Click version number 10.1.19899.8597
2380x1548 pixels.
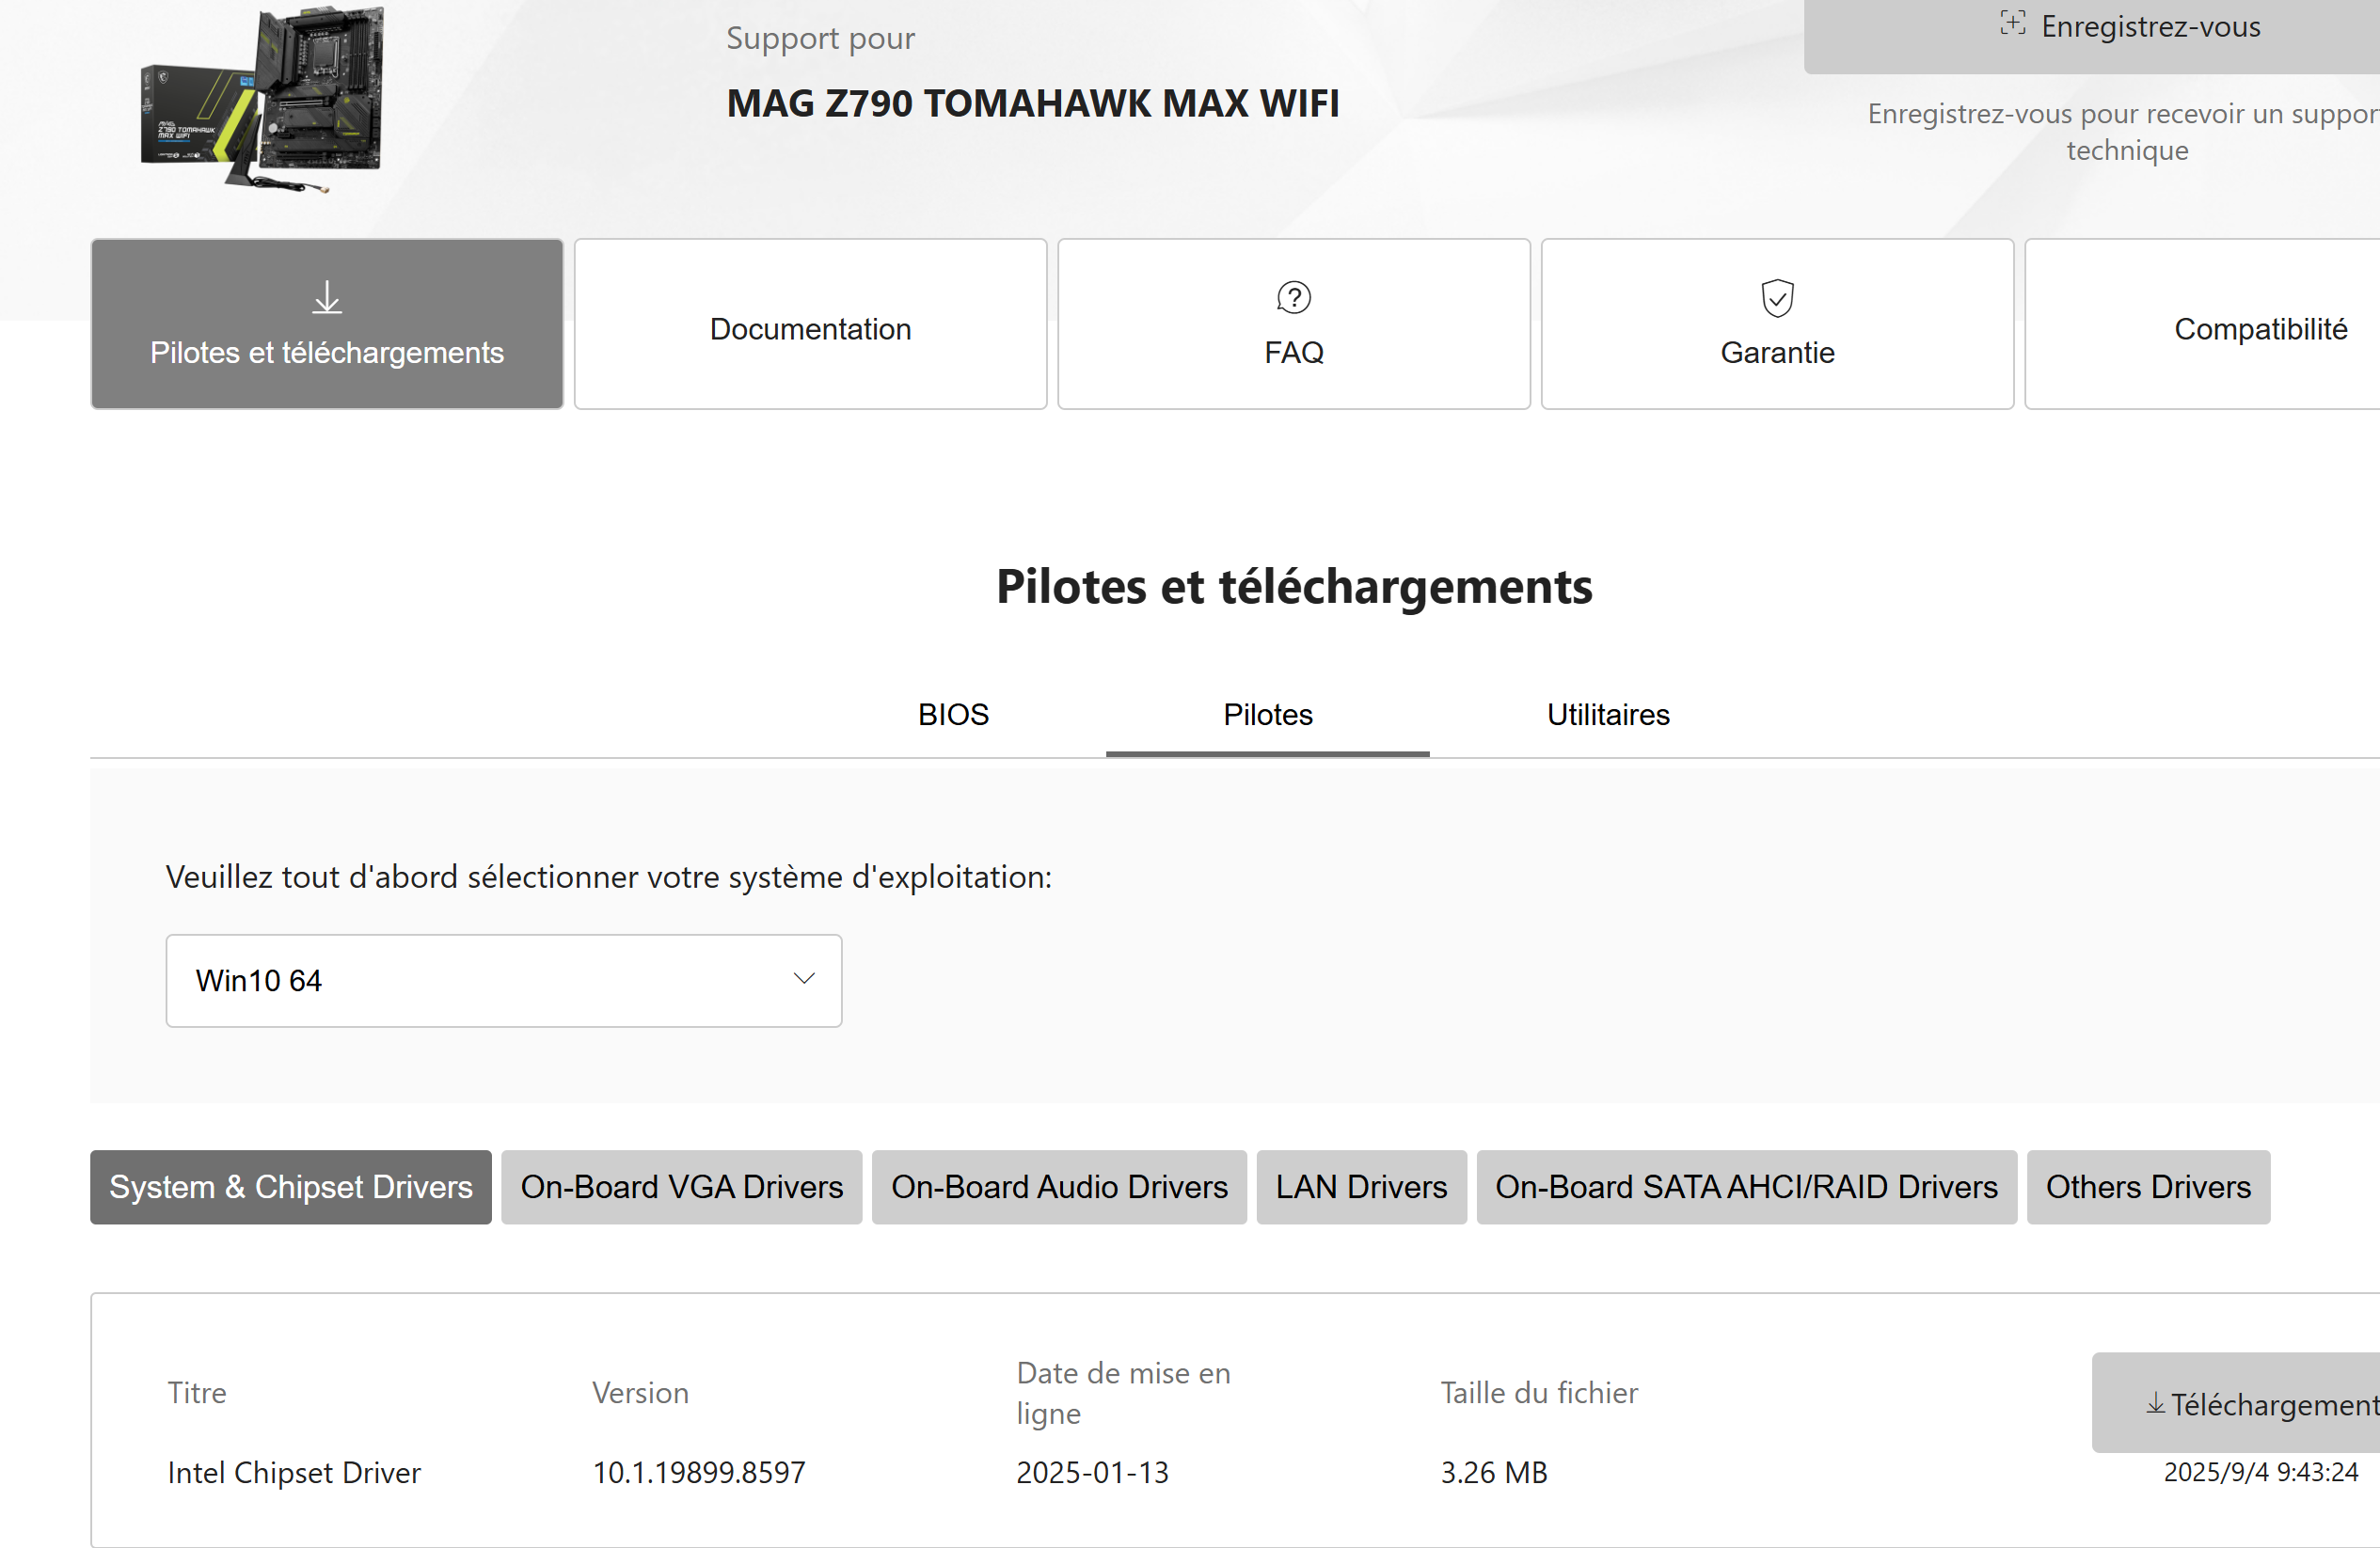tap(698, 1472)
